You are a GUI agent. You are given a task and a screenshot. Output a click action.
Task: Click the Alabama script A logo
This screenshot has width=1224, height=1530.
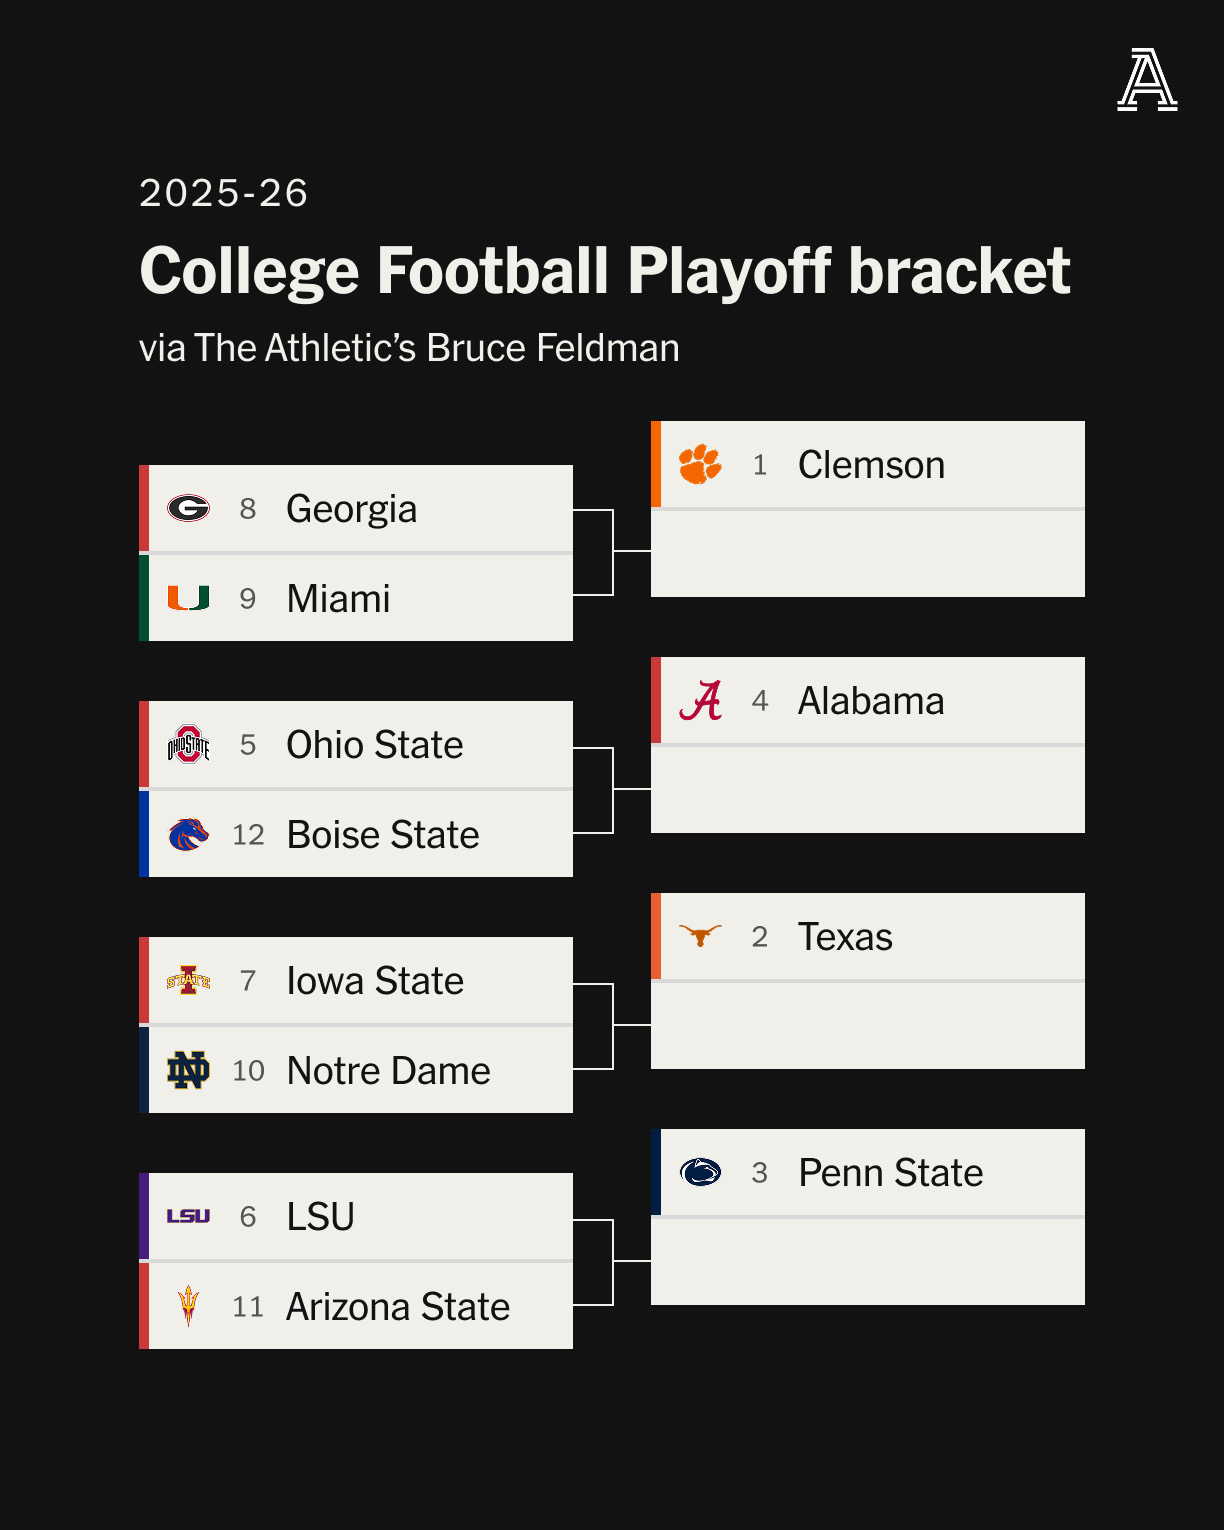click(x=700, y=701)
